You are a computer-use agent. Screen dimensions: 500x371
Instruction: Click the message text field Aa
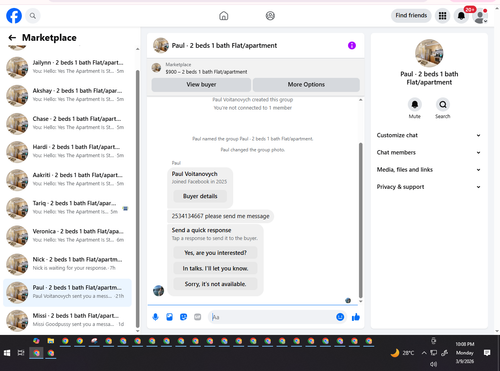click(x=272, y=317)
